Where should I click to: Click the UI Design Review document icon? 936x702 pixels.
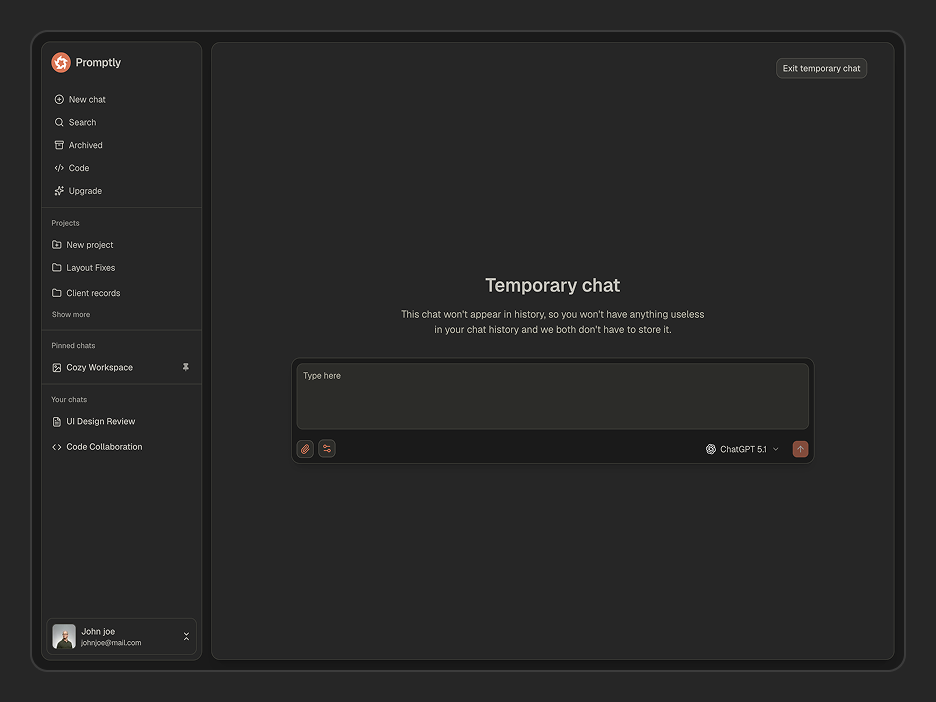(57, 422)
